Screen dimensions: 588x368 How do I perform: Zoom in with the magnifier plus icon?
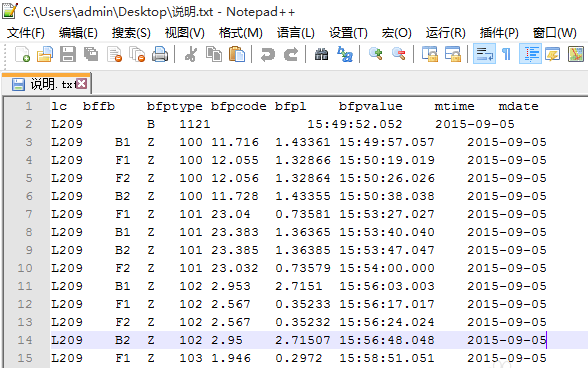(376, 54)
